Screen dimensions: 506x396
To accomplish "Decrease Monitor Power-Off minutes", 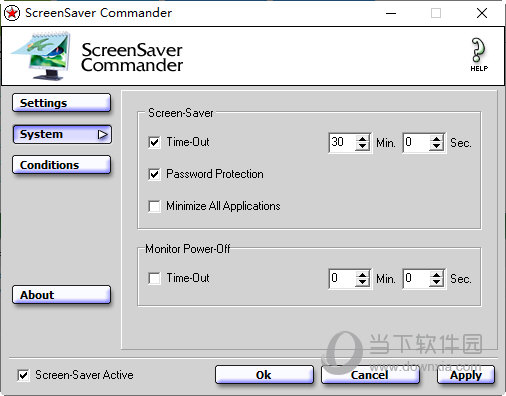I will 362,283.
